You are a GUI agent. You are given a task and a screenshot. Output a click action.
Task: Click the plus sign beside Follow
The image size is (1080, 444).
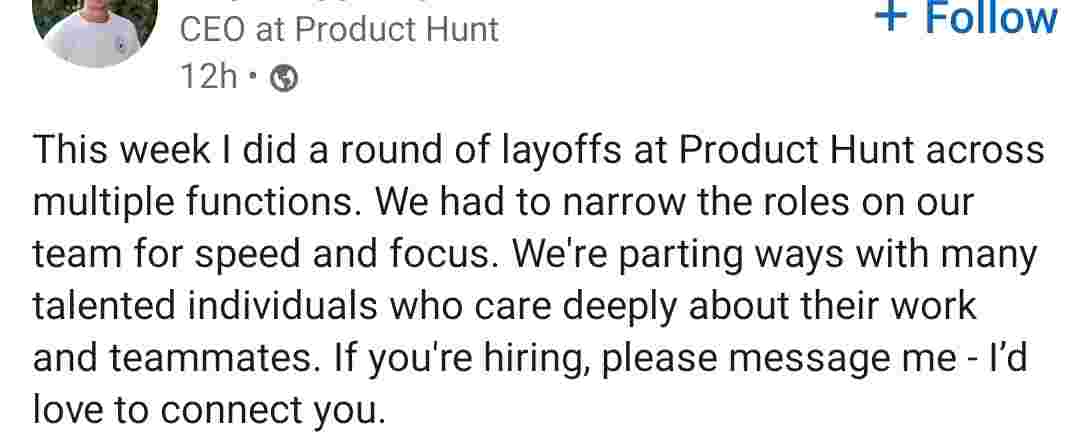pos(890,17)
